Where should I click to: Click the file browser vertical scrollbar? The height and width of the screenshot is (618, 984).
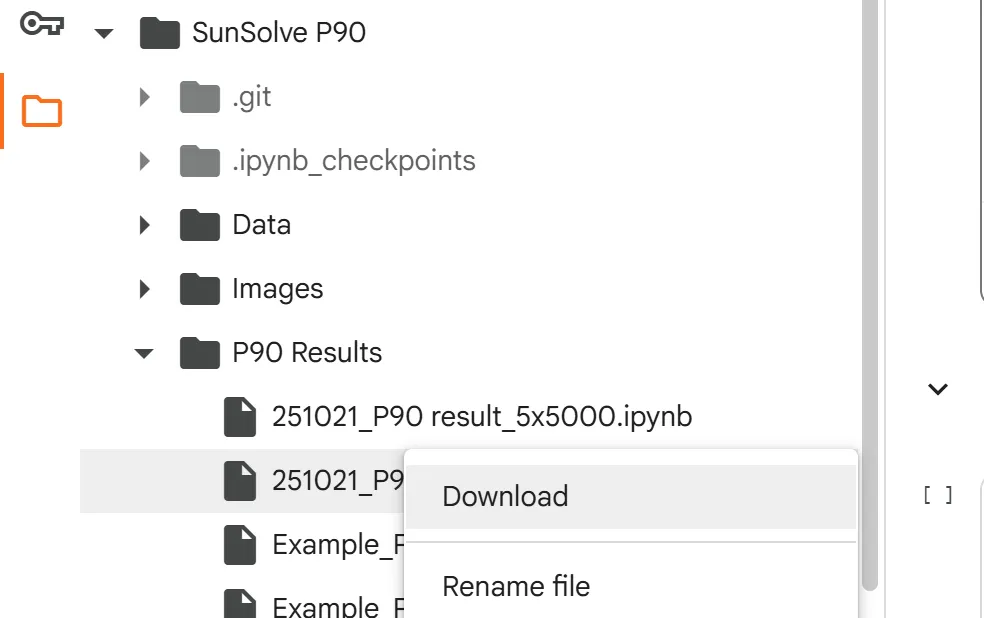(869, 300)
